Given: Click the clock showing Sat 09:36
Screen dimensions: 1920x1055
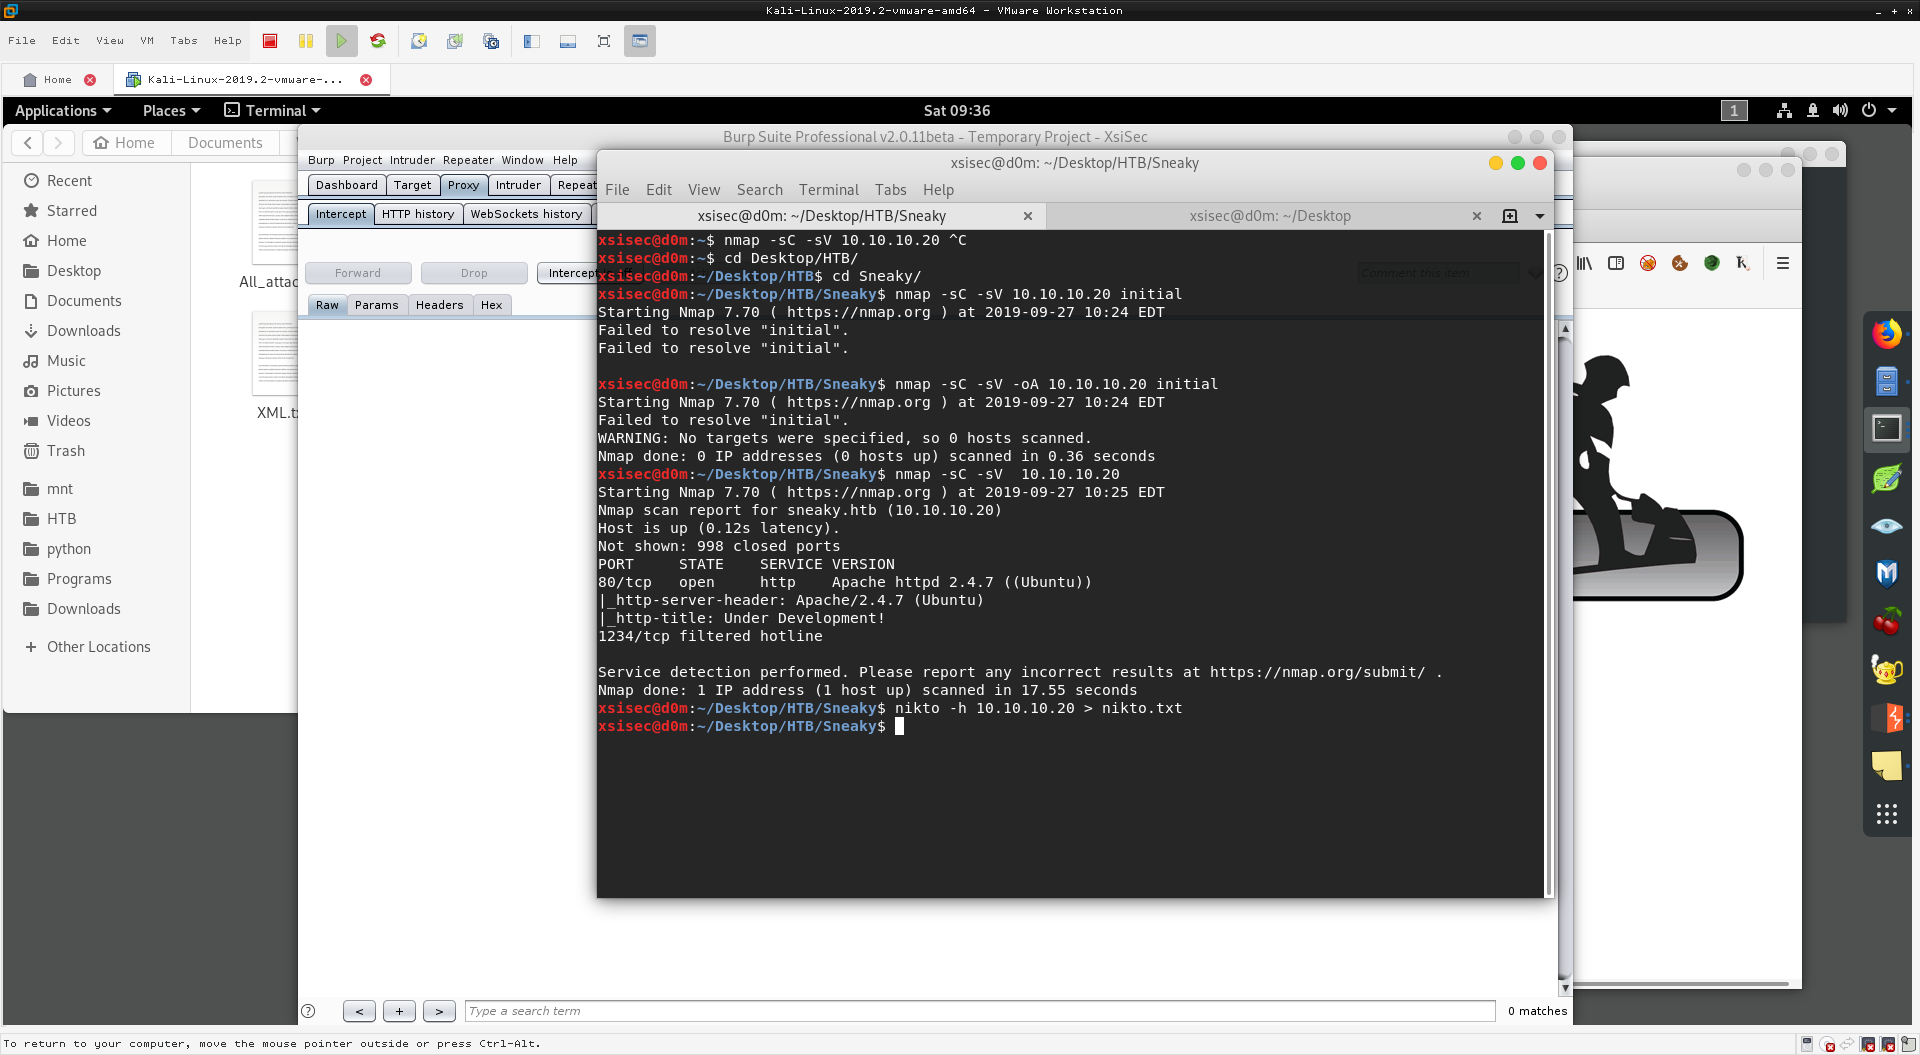Looking at the screenshot, I should (957, 111).
